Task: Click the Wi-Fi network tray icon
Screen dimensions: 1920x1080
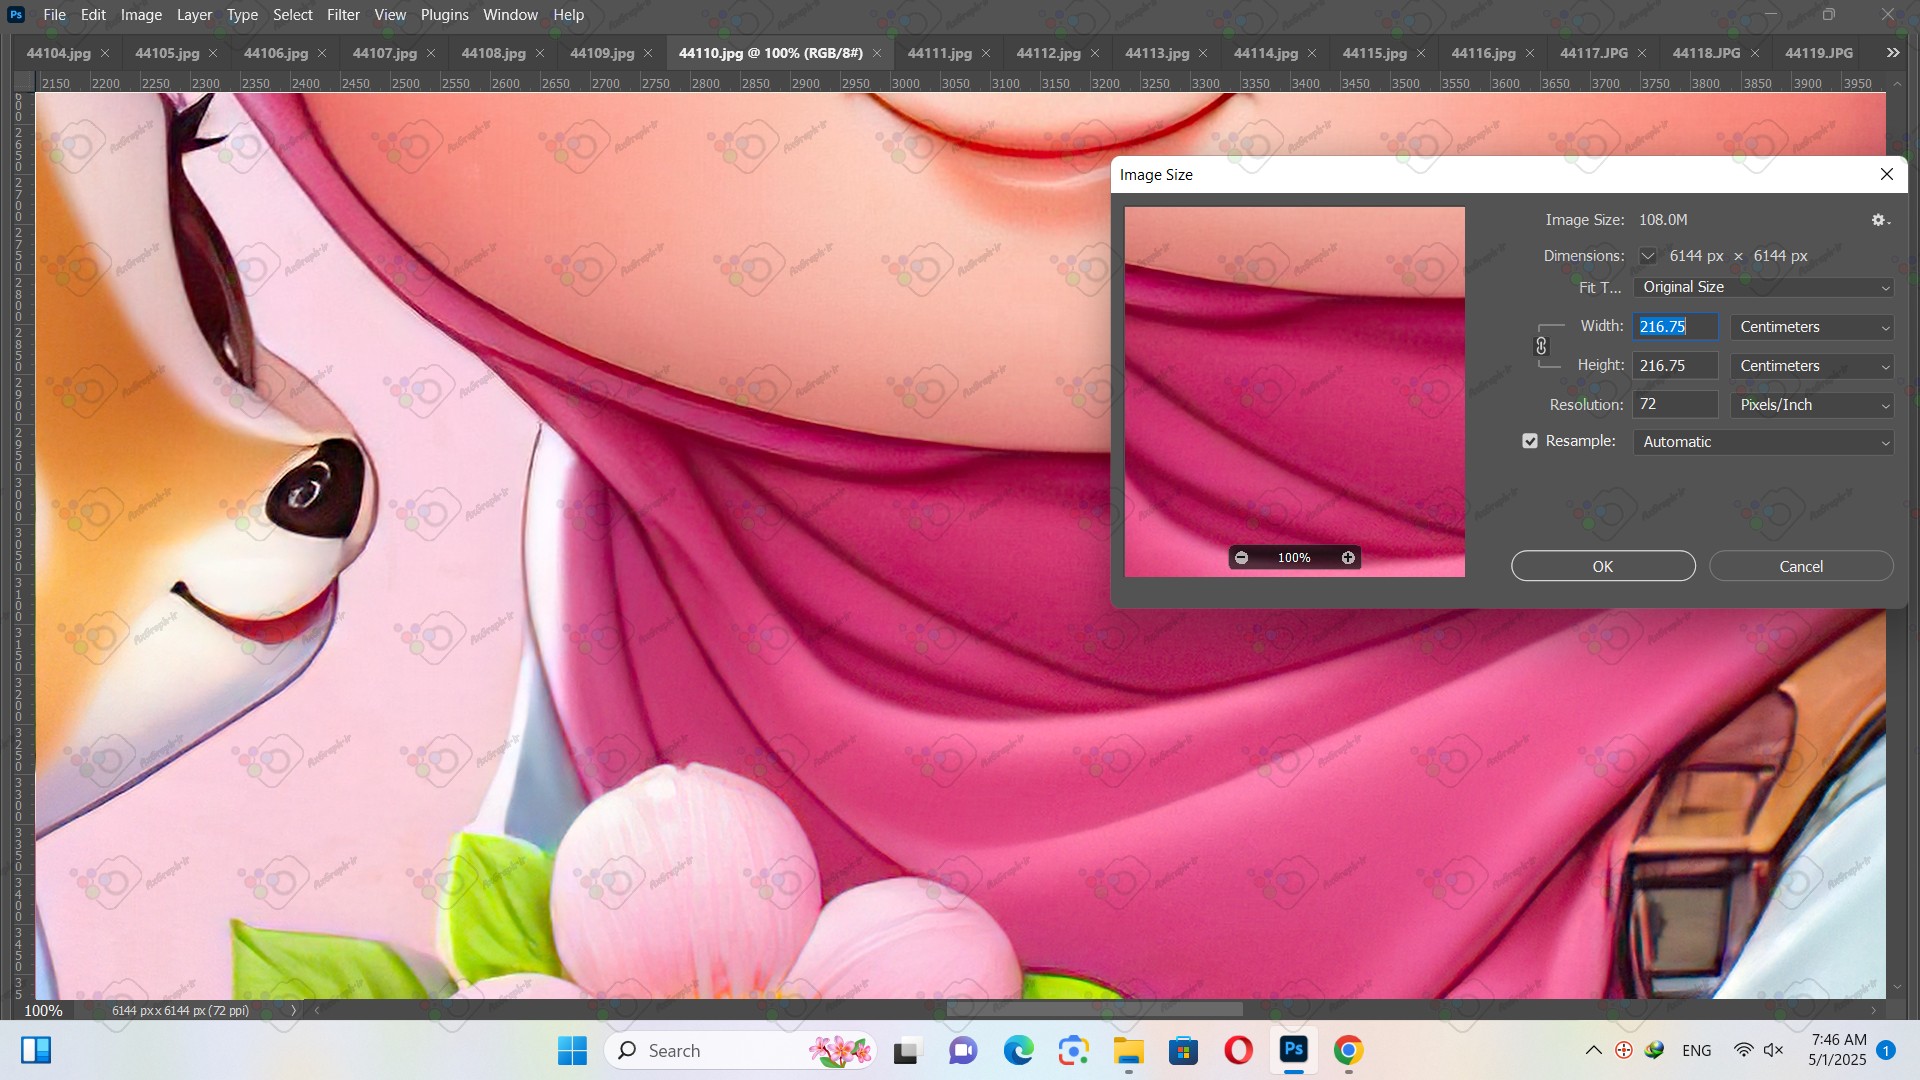Action: click(1743, 1050)
